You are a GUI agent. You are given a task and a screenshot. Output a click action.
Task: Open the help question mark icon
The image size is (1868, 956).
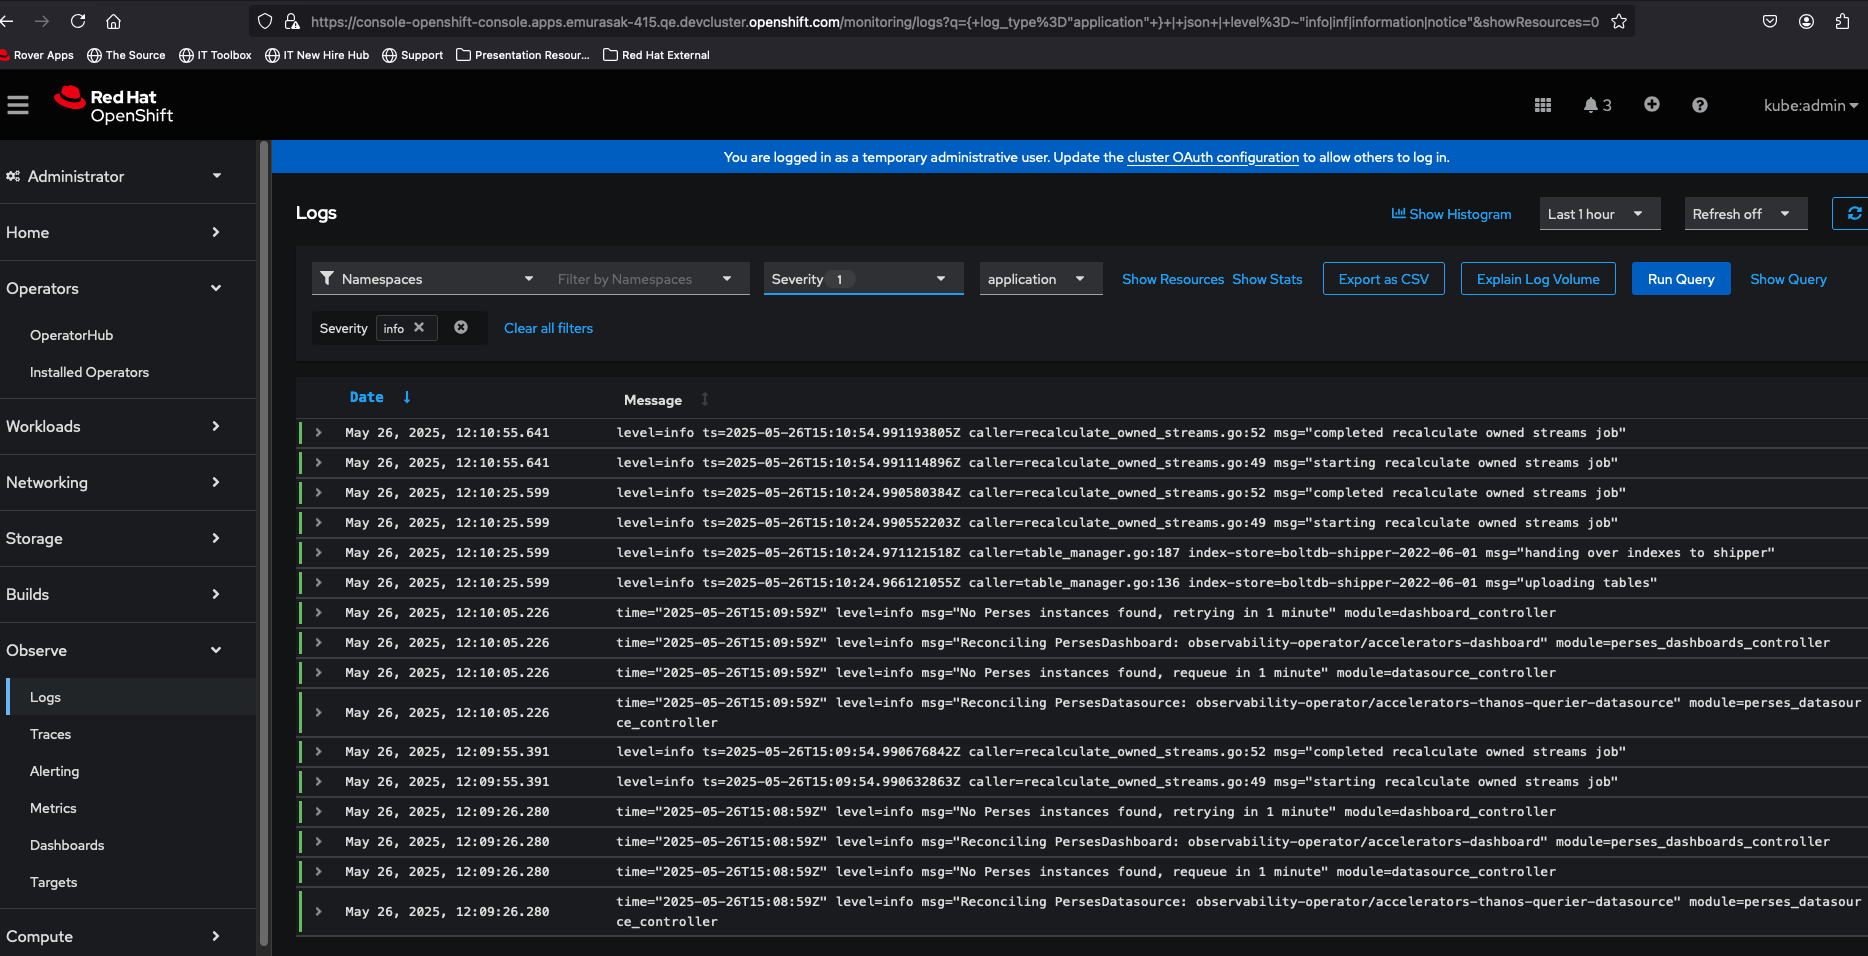click(1700, 105)
